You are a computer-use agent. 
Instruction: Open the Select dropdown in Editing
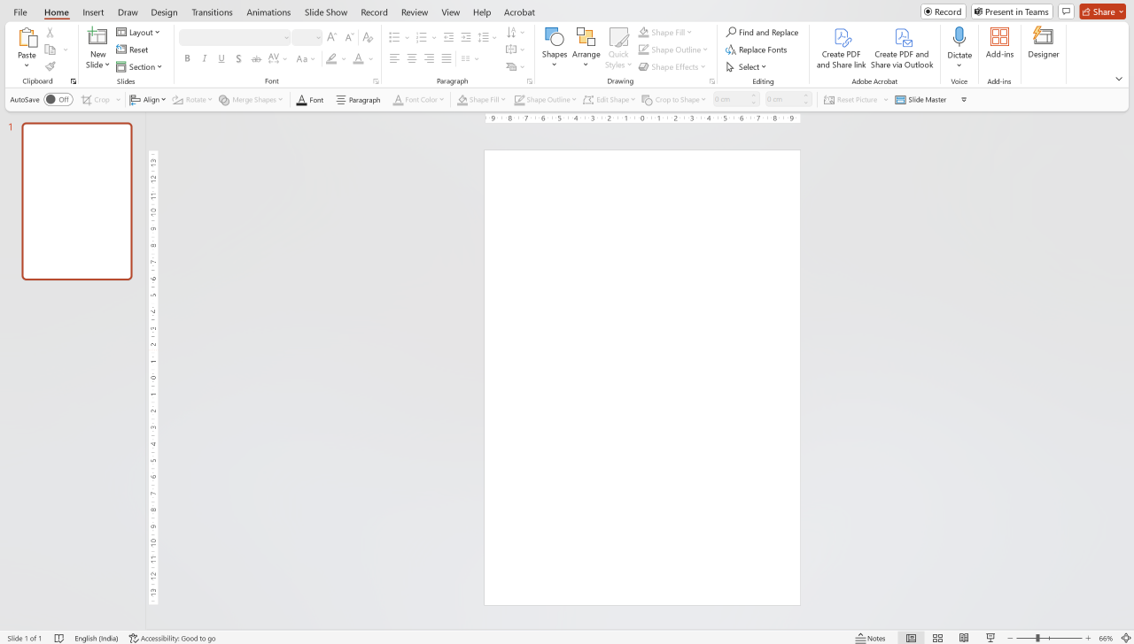pos(747,67)
